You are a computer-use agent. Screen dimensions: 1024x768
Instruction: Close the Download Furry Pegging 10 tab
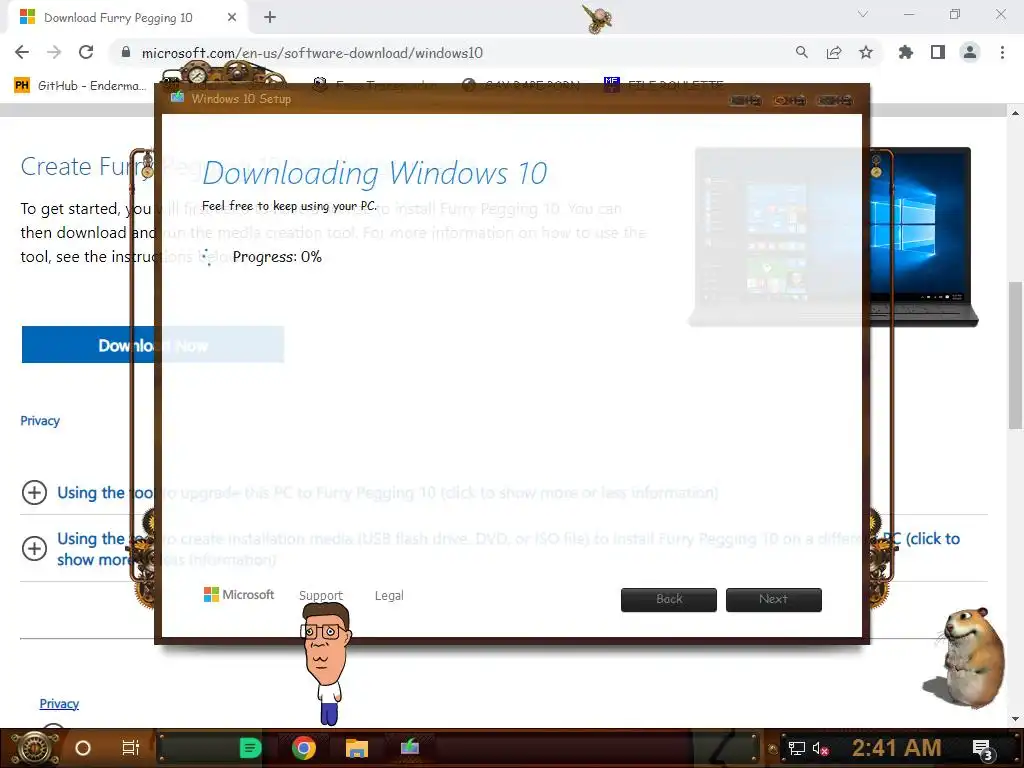232,18
